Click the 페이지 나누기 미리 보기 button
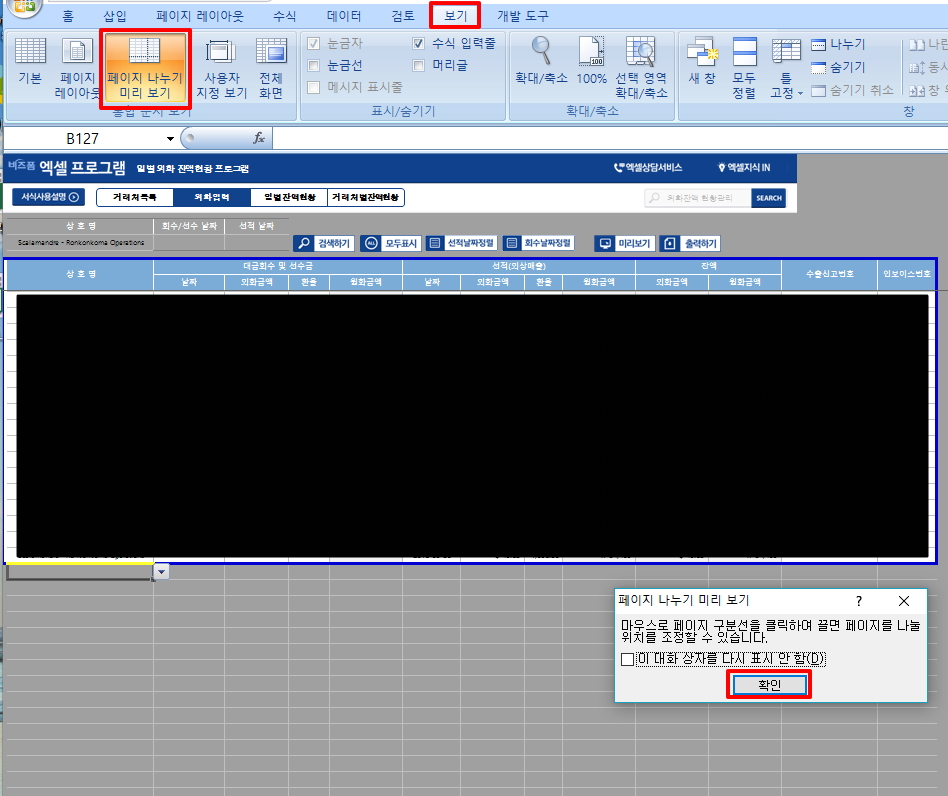Screen dimensions: 948x796 (x=145, y=66)
